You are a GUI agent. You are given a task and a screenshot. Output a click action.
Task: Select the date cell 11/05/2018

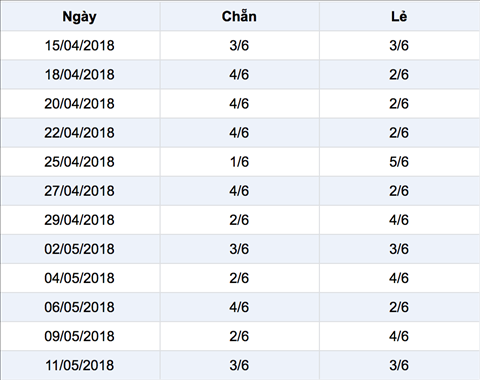tap(79, 365)
